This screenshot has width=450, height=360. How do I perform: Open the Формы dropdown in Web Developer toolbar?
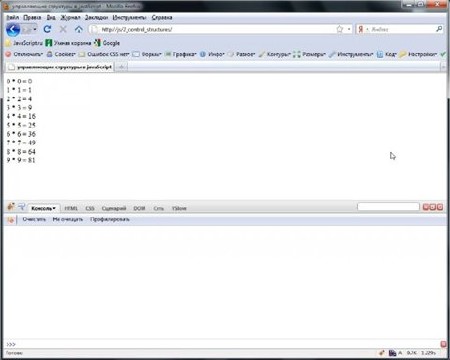tap(147, 54)
